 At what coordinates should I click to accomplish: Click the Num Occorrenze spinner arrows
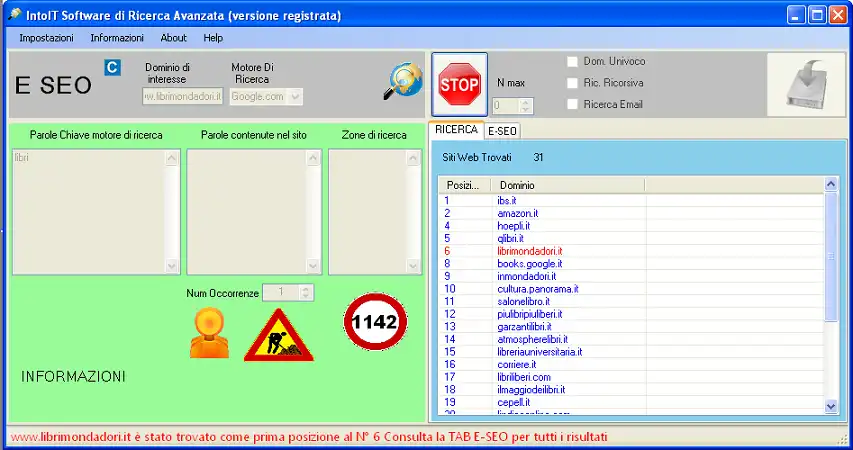click(x=306, y=293)
